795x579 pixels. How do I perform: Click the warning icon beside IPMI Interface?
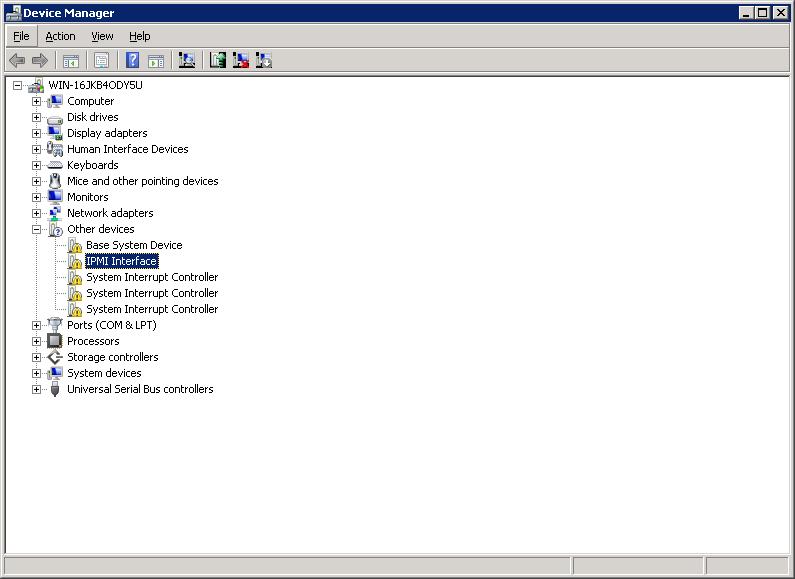75,262
